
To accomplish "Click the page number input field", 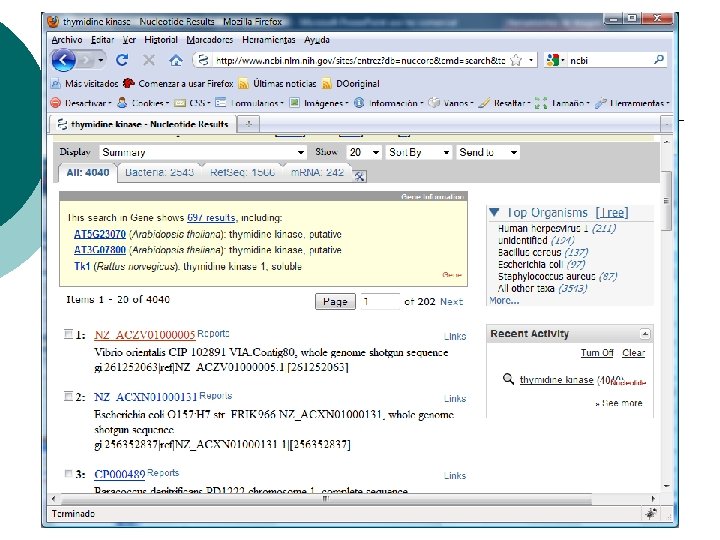I will pyautogui.click(x=380, y=302).
